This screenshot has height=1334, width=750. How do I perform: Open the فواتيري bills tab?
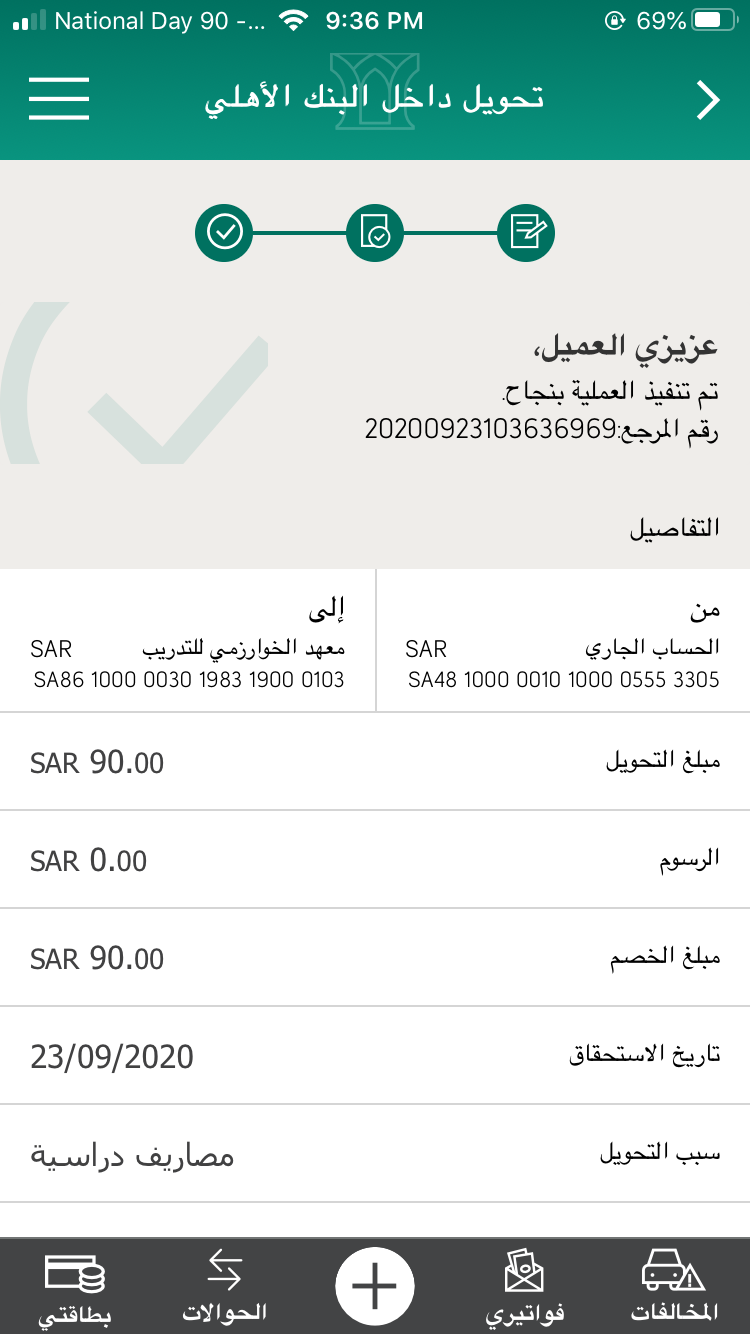[525, 1288]
